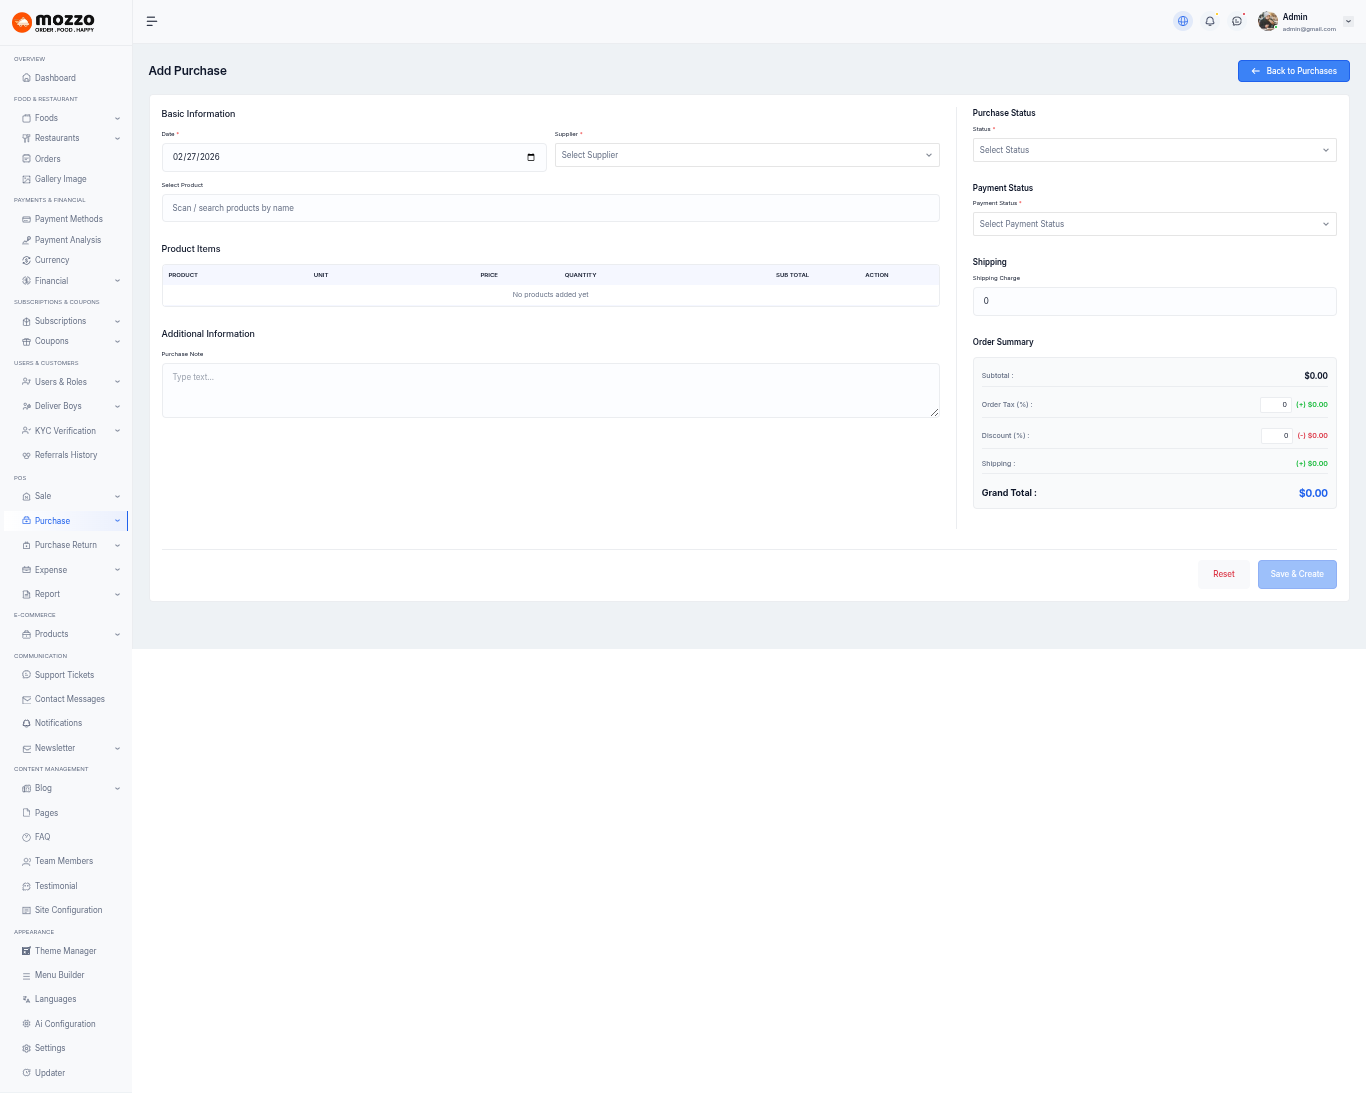Expand the admin account menu chevron
Screen dimensions: 1366x1093
(1348, 21)
